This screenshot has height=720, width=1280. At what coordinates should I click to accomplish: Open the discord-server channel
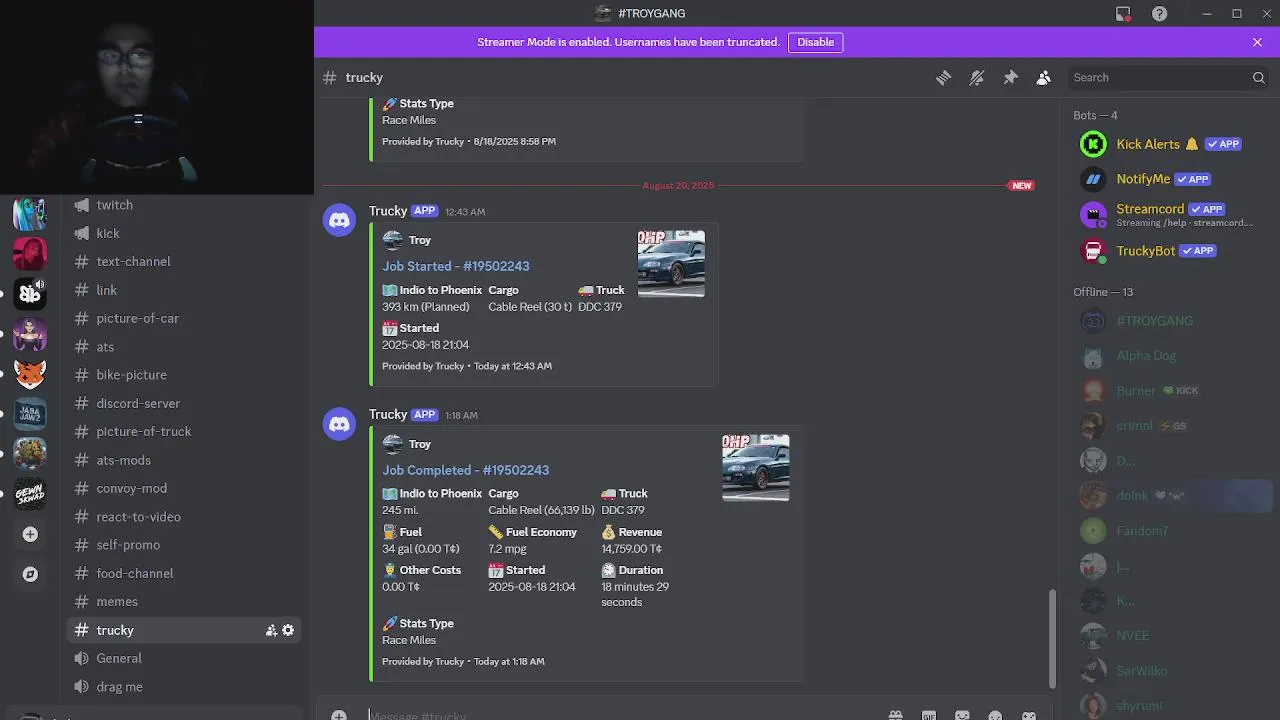tap(183, 403)
